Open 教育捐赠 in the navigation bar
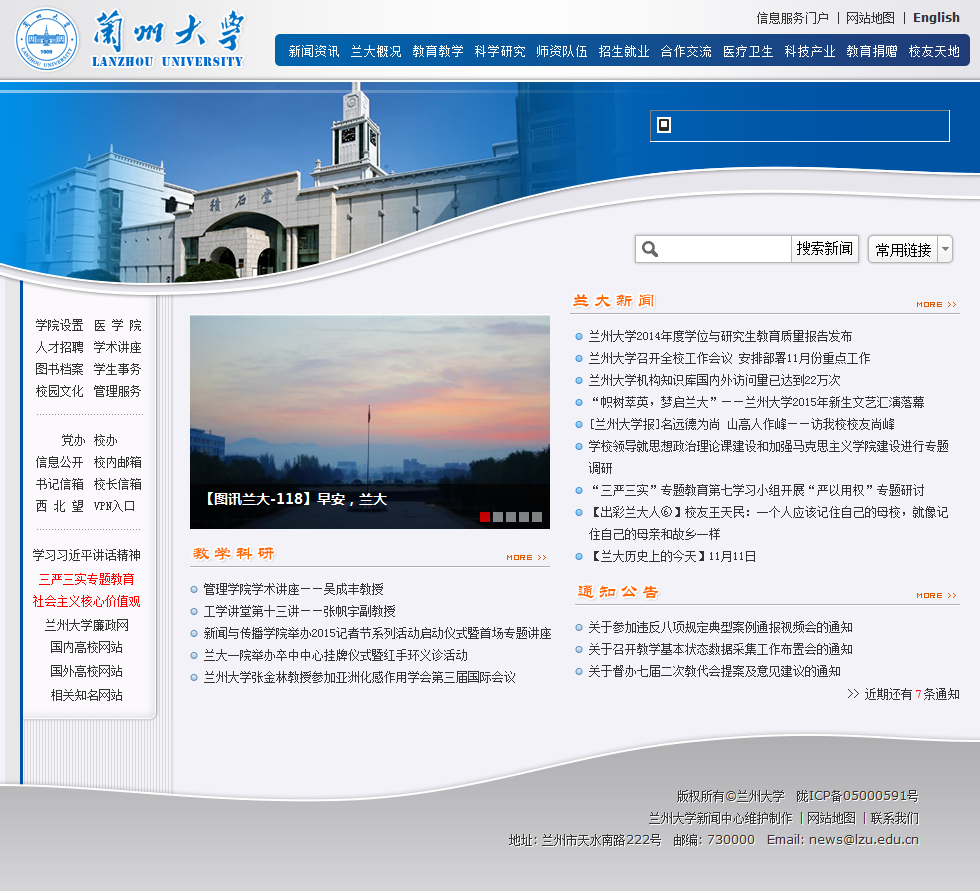980x891 pixels. pyautogui.click(x=872, y=51)
